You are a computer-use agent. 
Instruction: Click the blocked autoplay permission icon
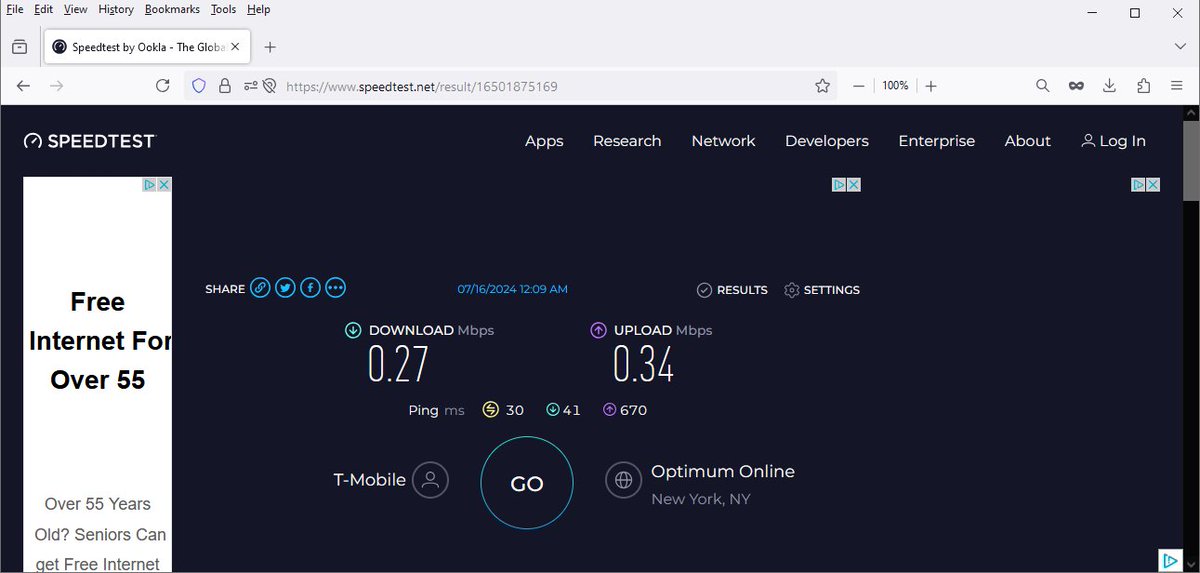click(x=269, y=86)
